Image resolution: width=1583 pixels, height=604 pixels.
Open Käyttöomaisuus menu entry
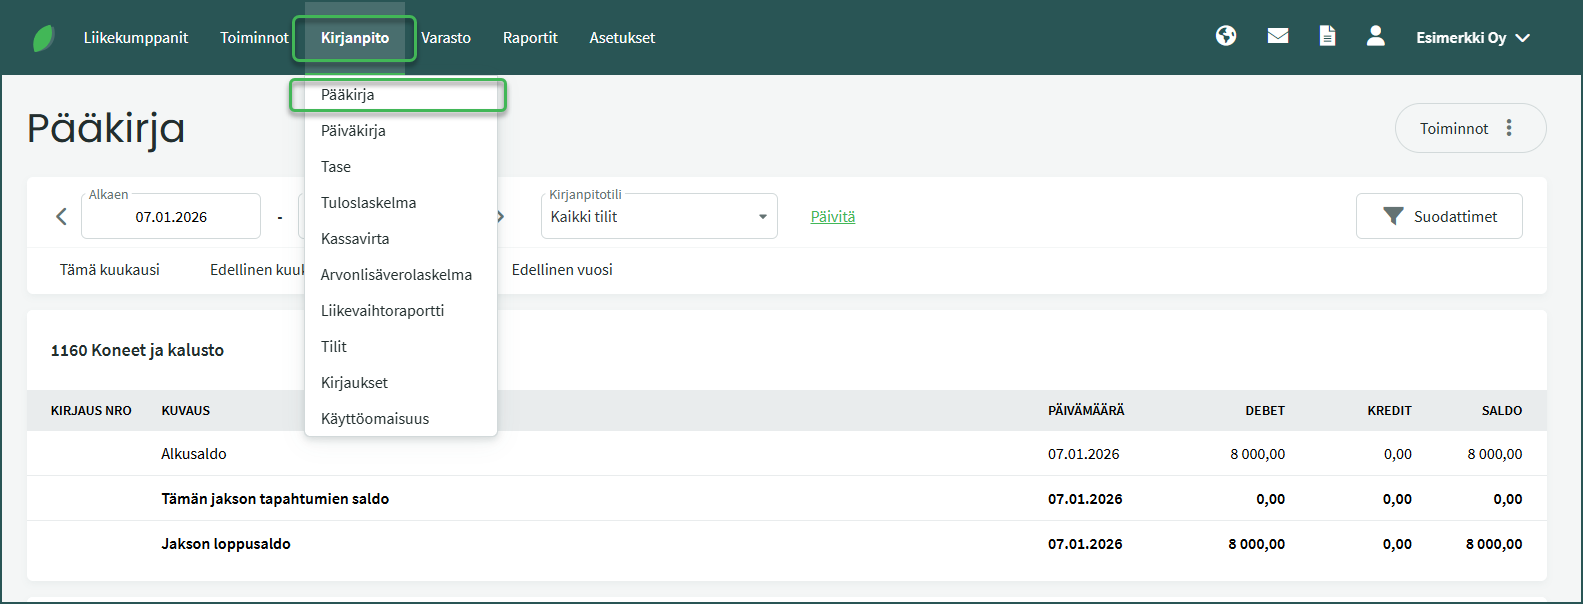(375, 419)
